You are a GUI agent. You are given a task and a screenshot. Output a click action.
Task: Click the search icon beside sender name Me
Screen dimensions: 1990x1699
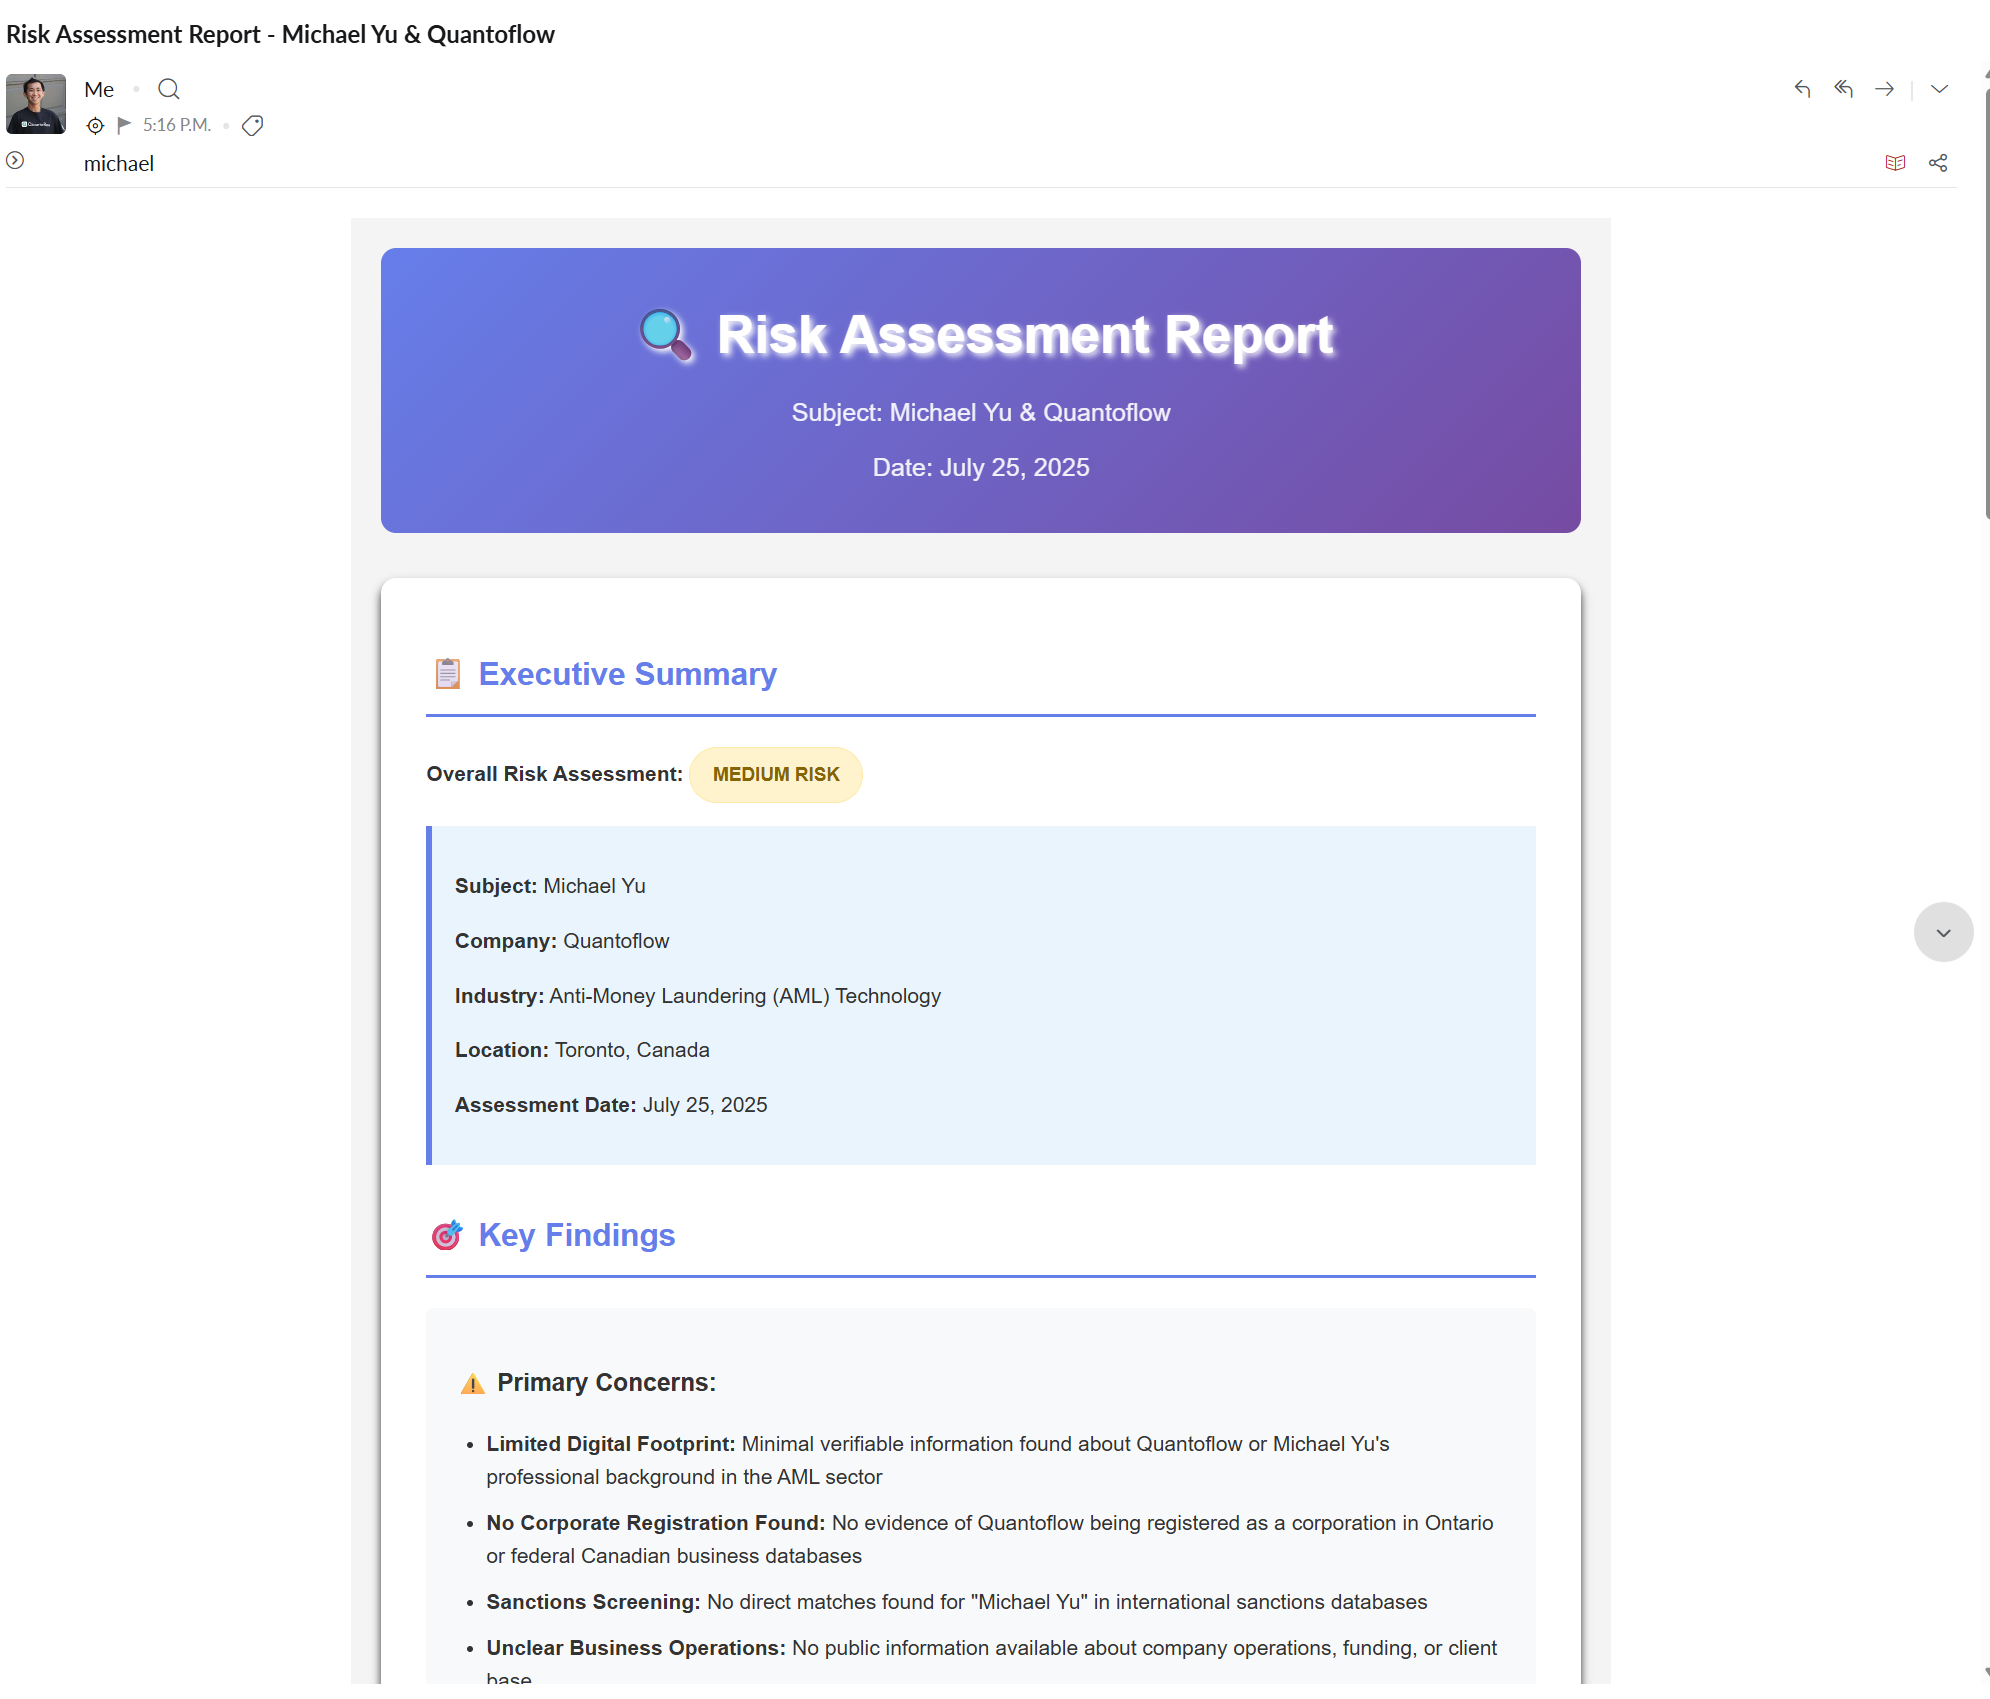click(x=169, y=89)
